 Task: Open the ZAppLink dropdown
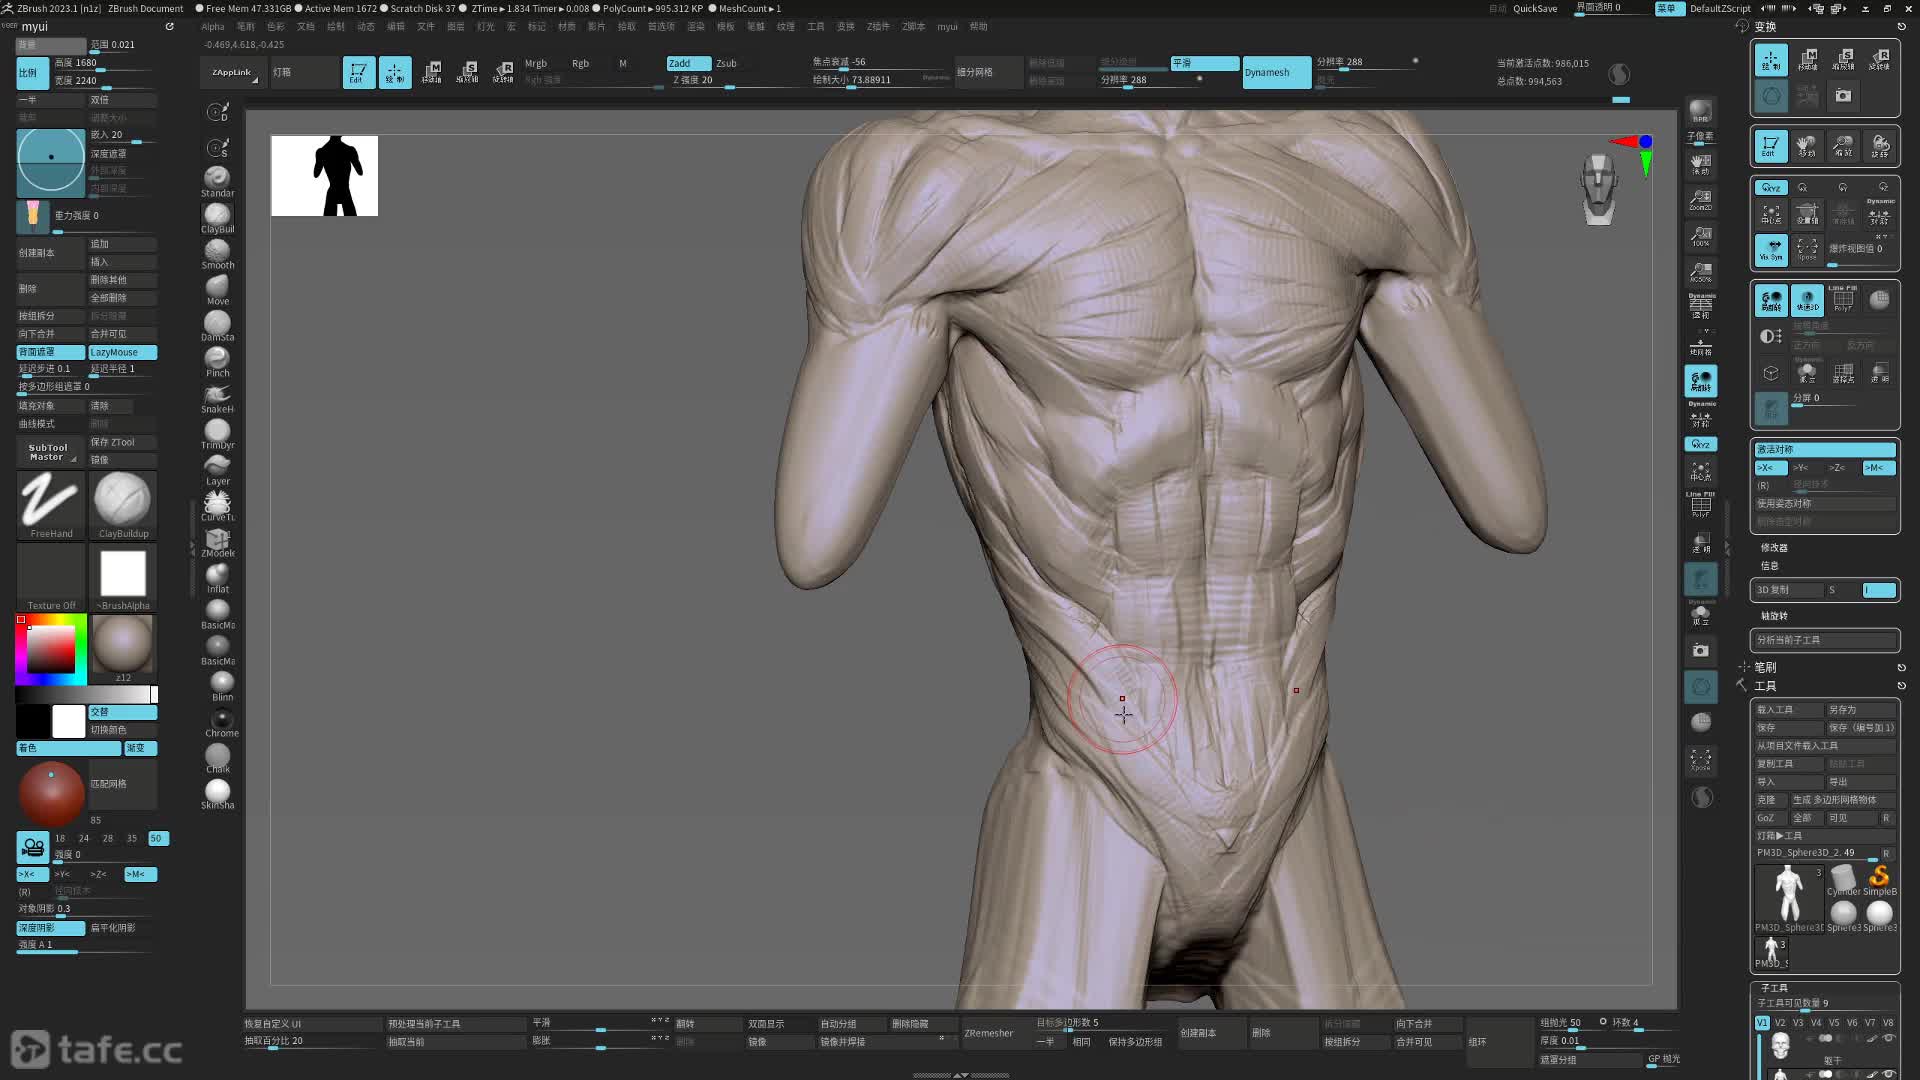[233, 72]
